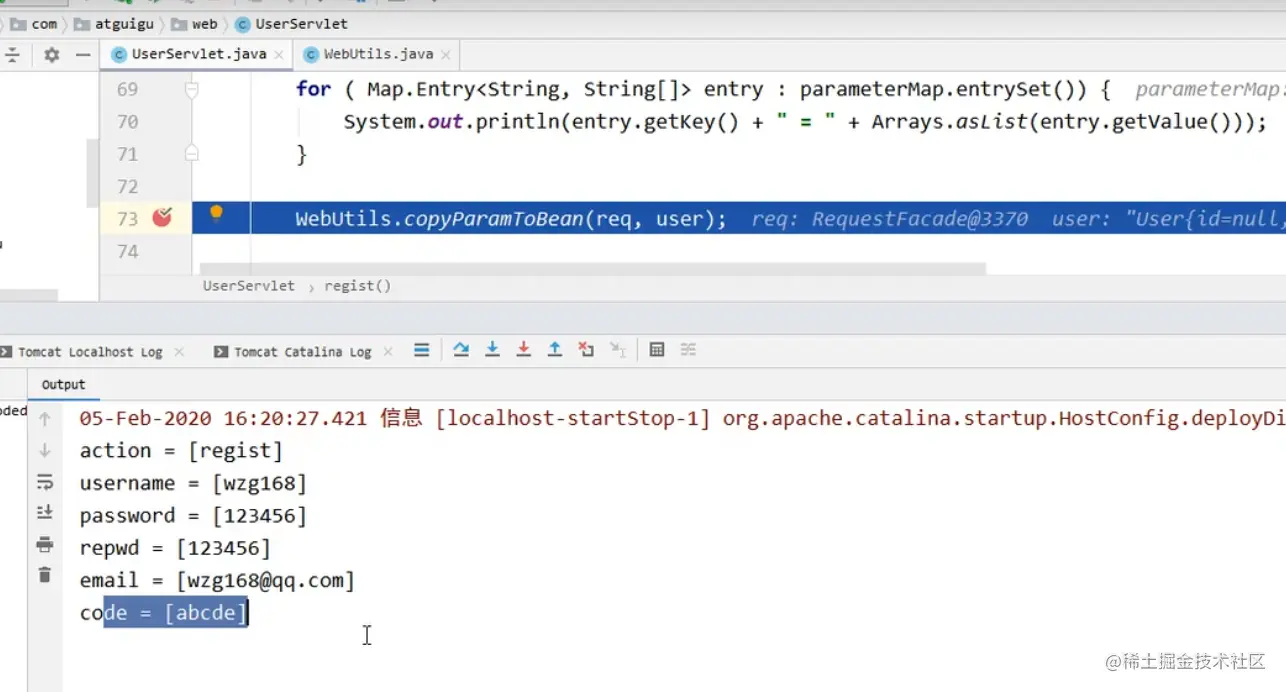The width and height of the screenshot is (1286, 692).
Task: Click the 'username = [wzg168]' output line
Action: click(x=193, y=483)
